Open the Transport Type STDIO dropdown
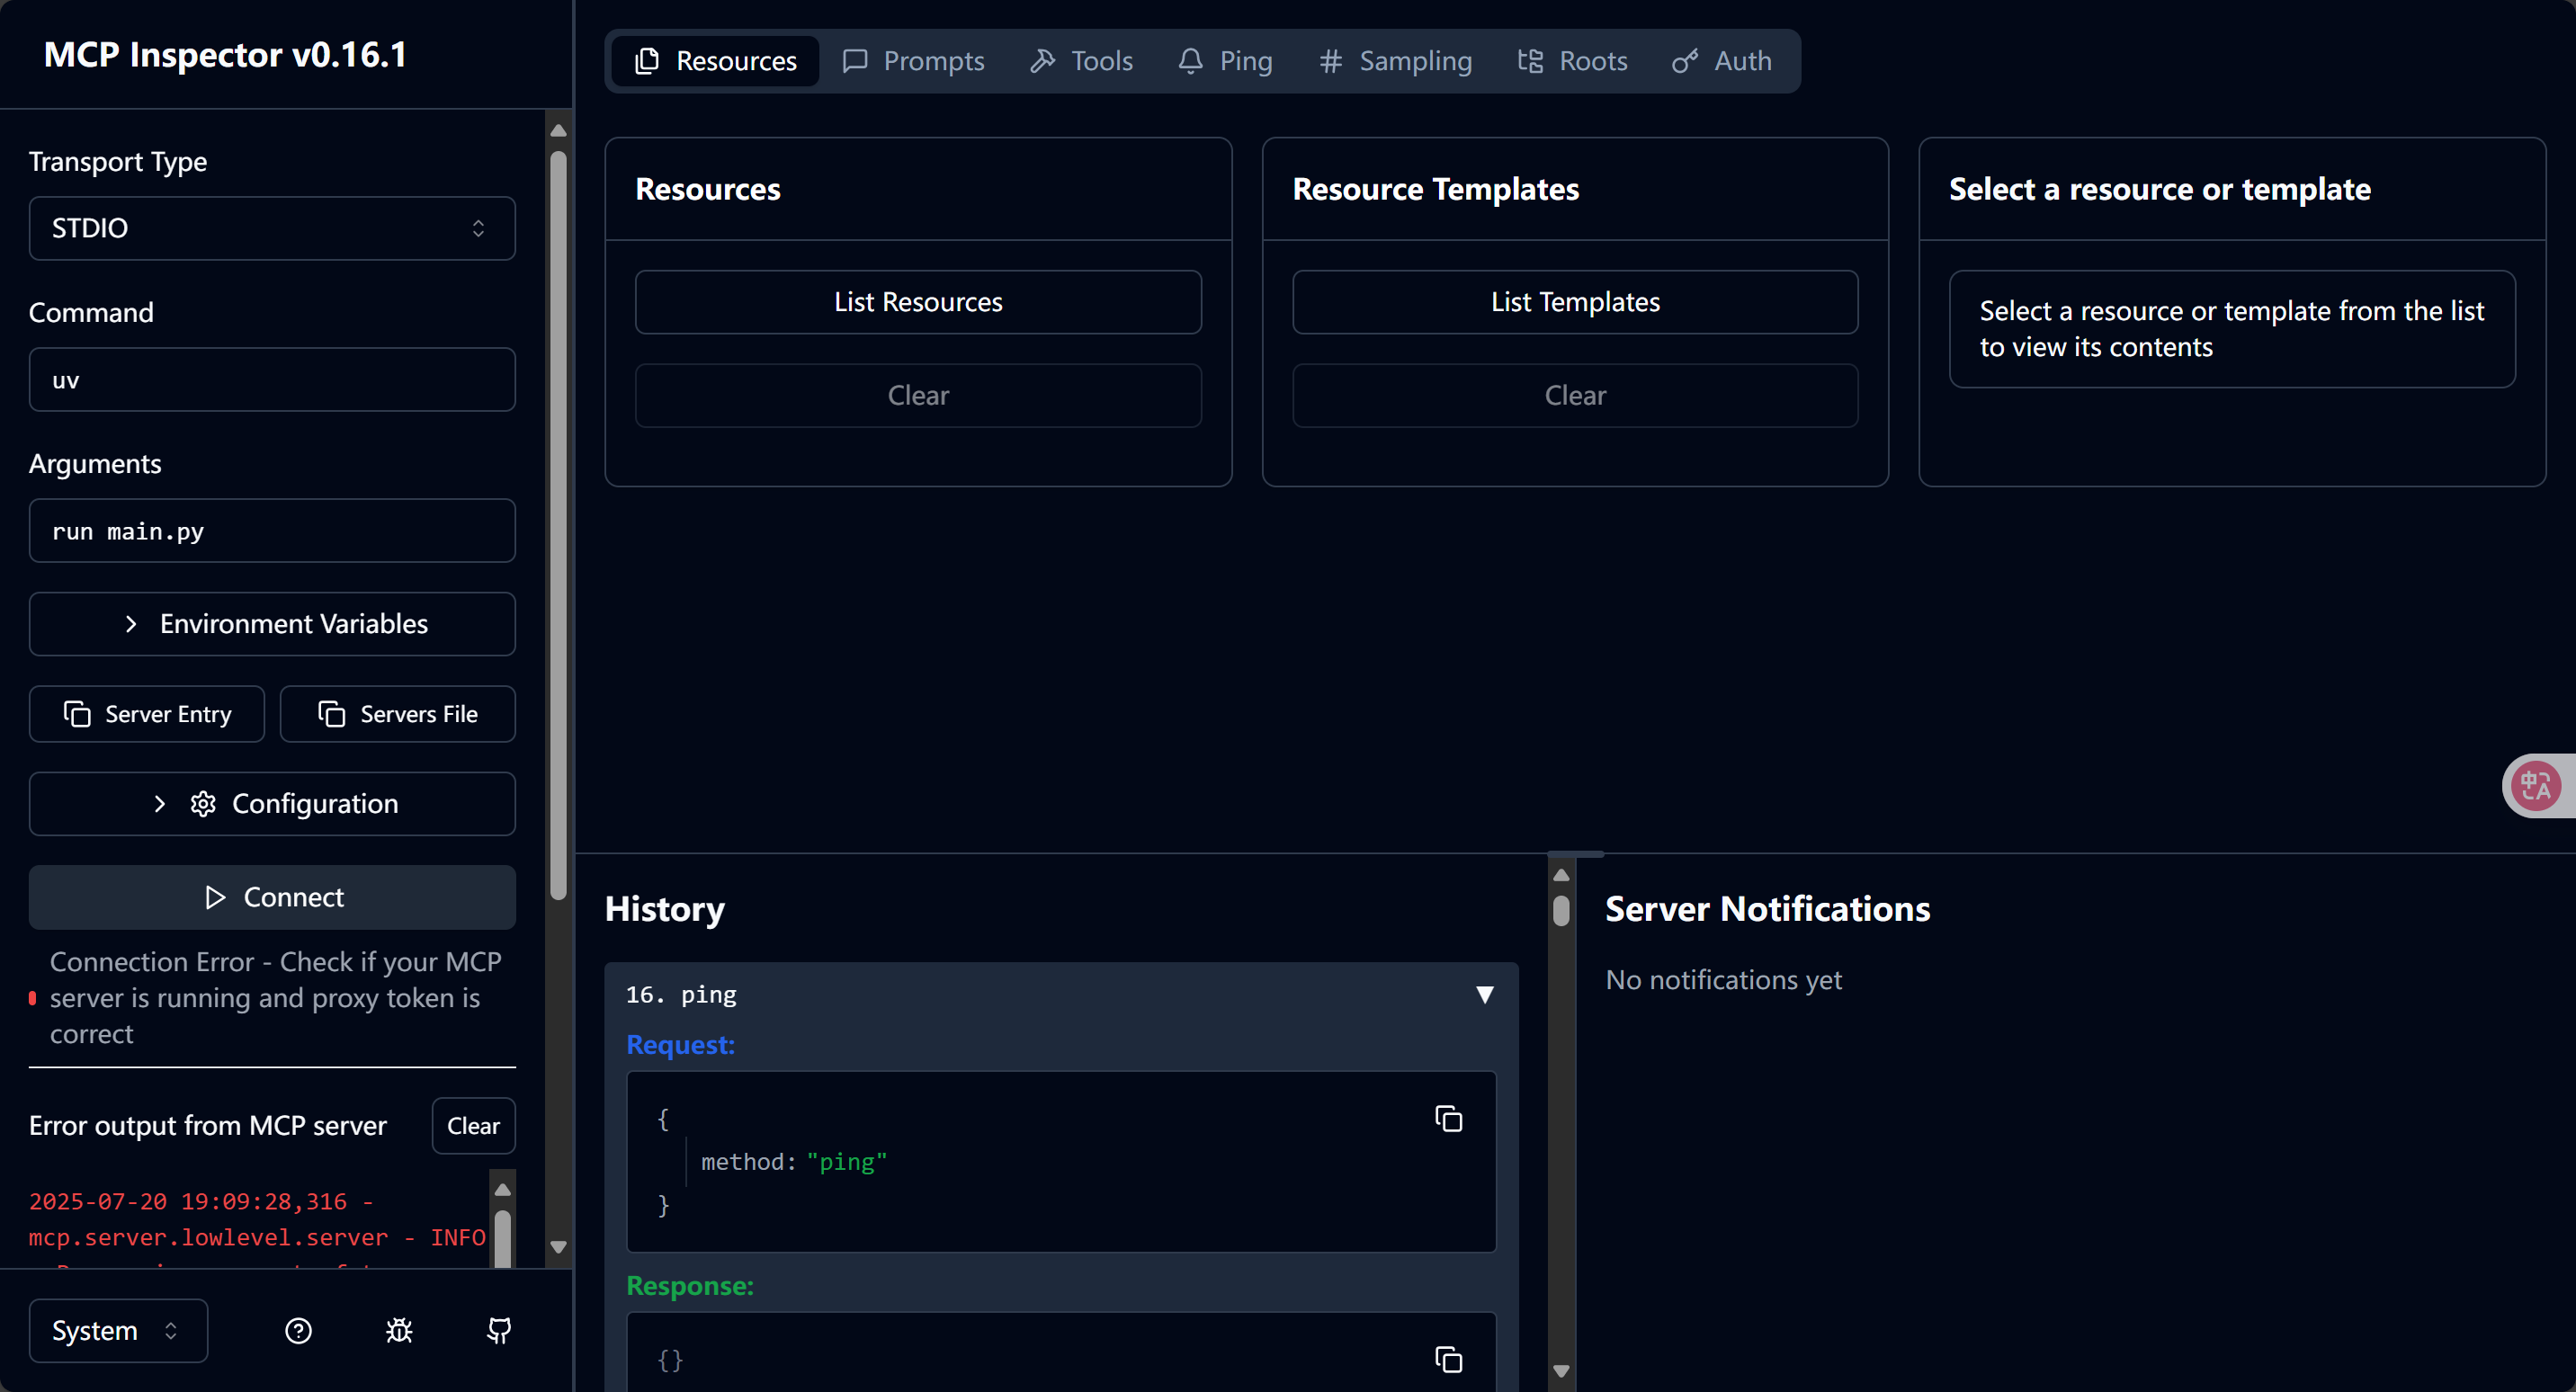 [272, 228]
